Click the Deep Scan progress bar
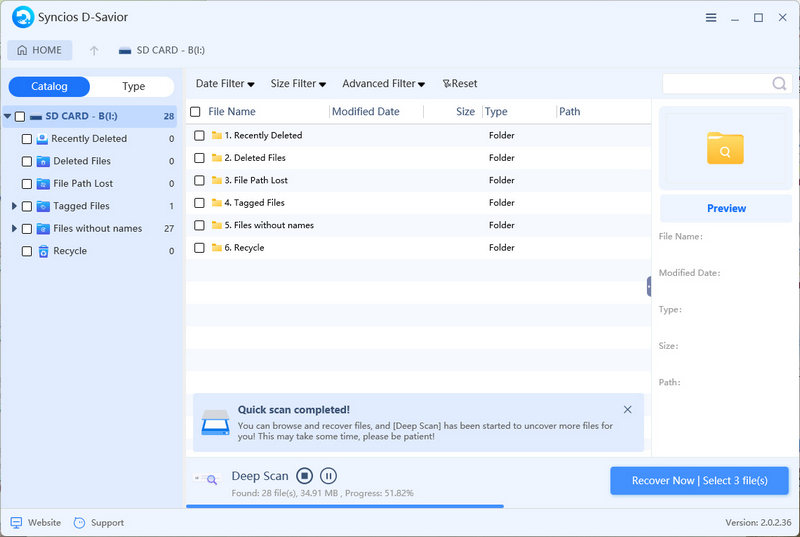Screen dimensions: 800x537 pos(345,506)
